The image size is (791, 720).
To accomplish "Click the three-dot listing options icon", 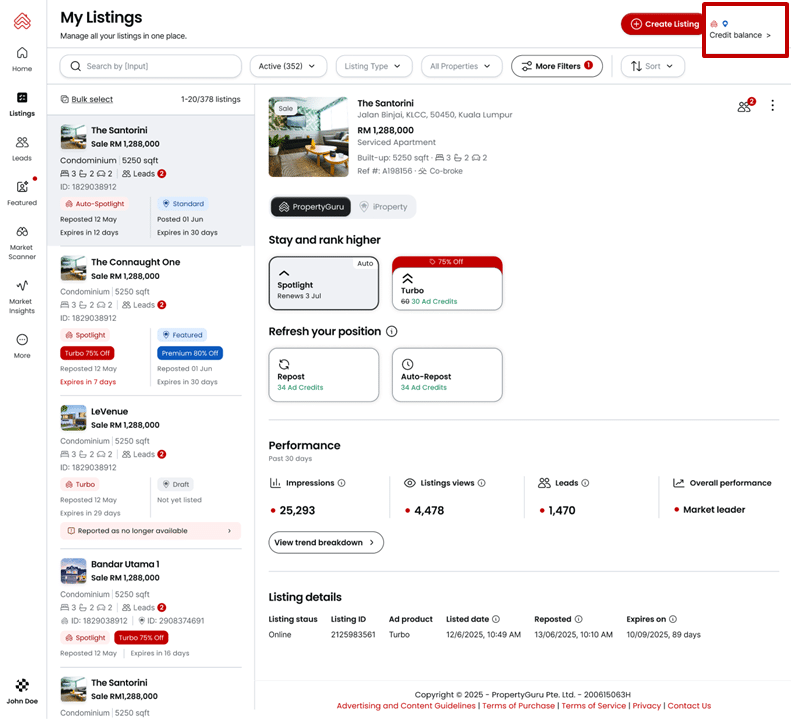I will coord(772,106).
